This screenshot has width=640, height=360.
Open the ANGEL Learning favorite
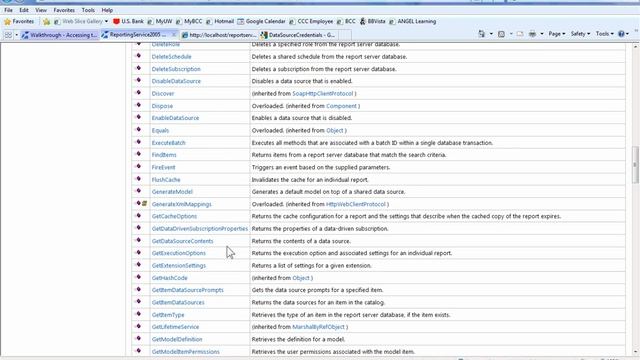coord(412,21)
